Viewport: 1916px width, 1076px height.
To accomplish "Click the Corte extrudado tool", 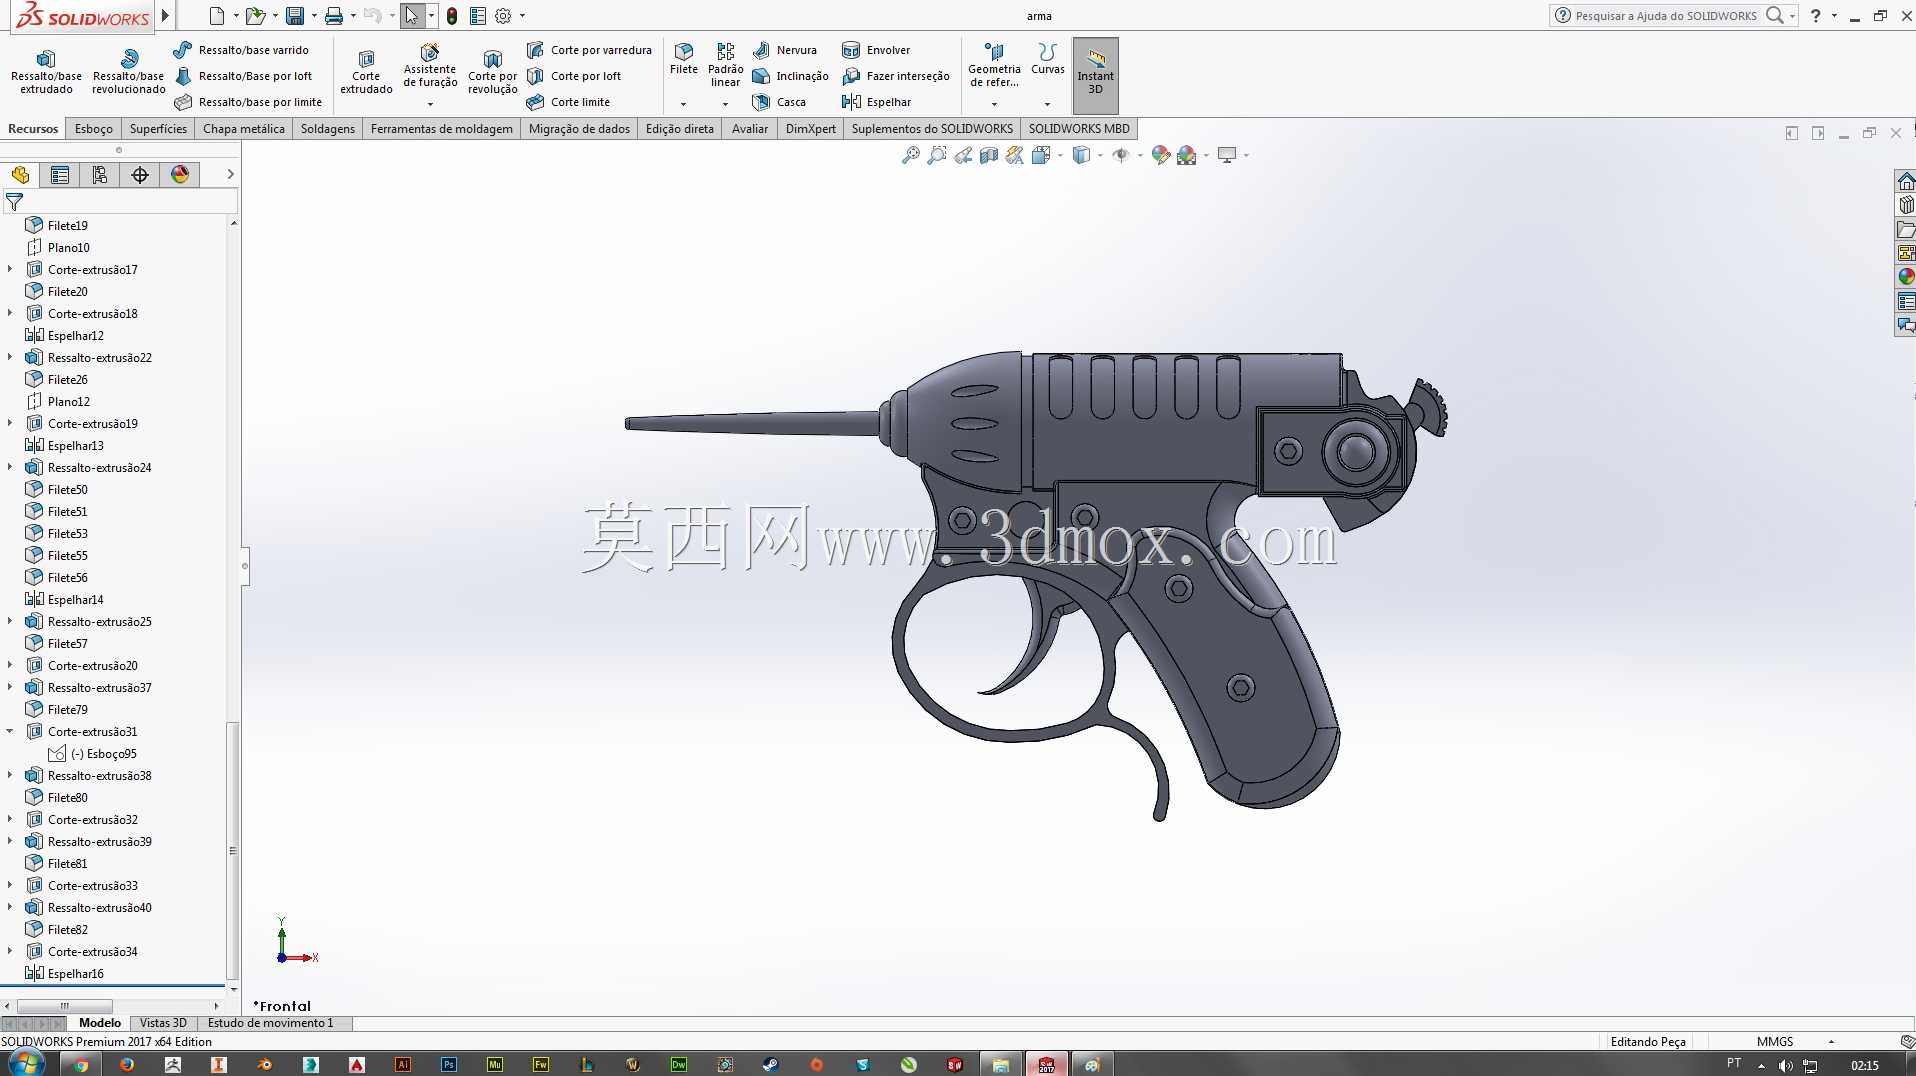I will [x=366, y=71].
